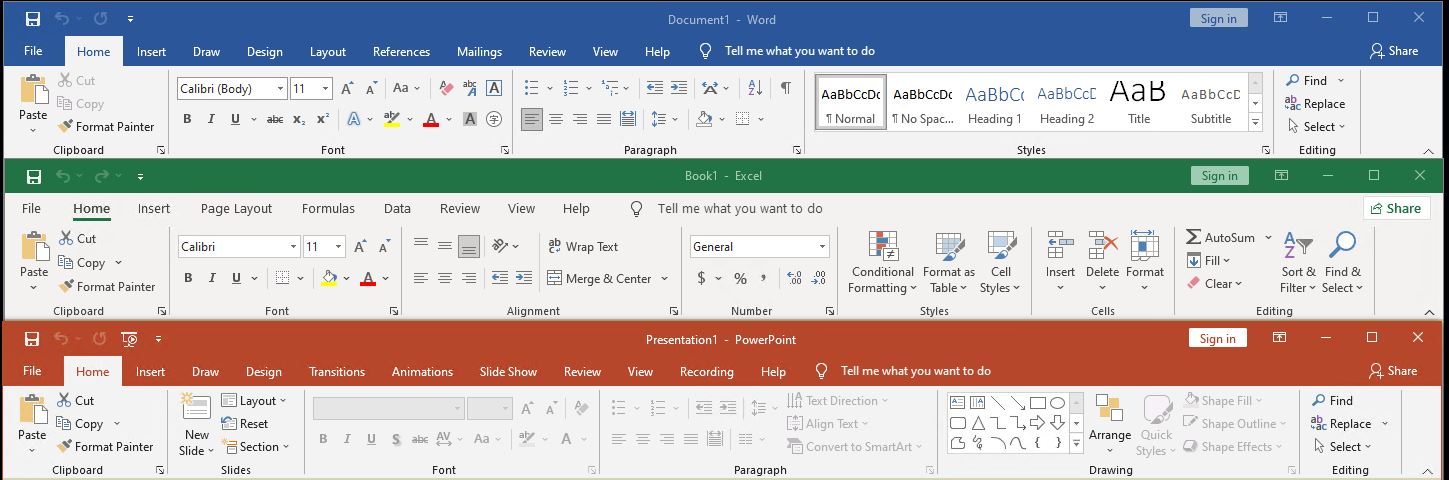Click the Save icon in Word title bar
This screenshot has height=480, width=1449.
[33, 18]
